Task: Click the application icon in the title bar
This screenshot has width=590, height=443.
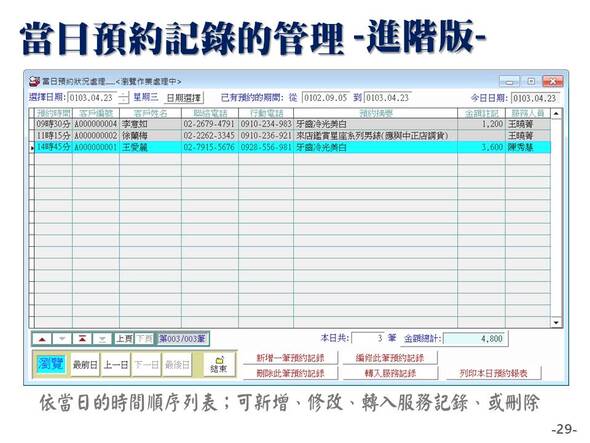Action: (x=35, y=81)
